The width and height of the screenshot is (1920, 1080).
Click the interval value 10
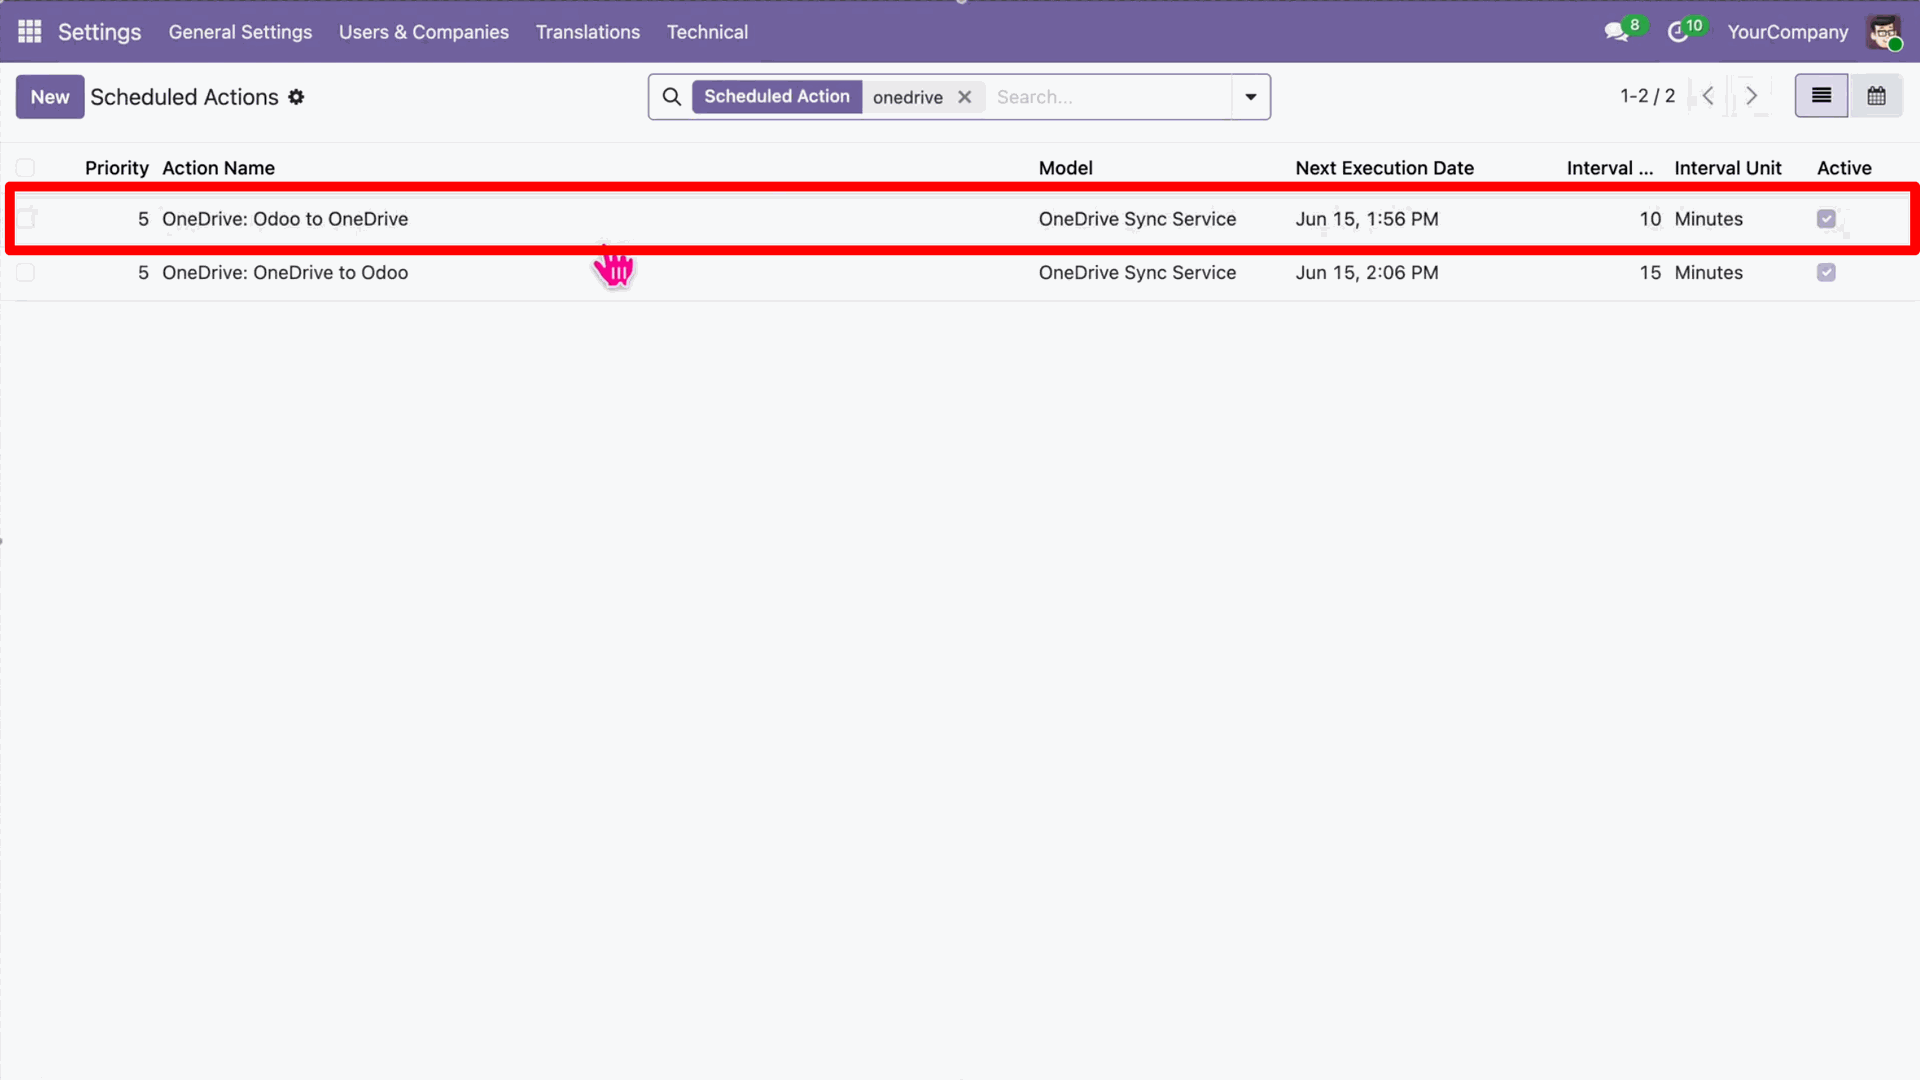(1650, 219)
